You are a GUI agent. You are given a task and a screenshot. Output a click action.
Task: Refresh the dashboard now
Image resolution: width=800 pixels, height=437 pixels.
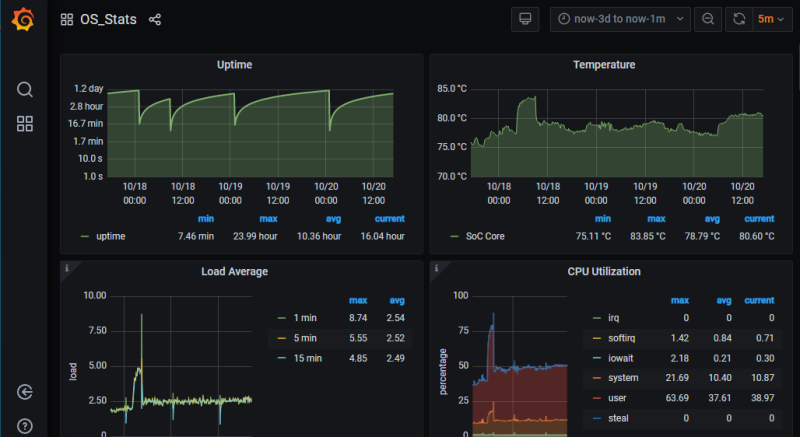click(739, 19)
